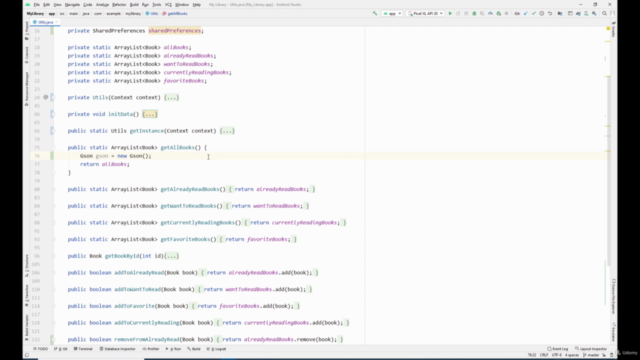Screen dimensions: 640x360
Task: Open the Logcat tool window
Action: 217,349
